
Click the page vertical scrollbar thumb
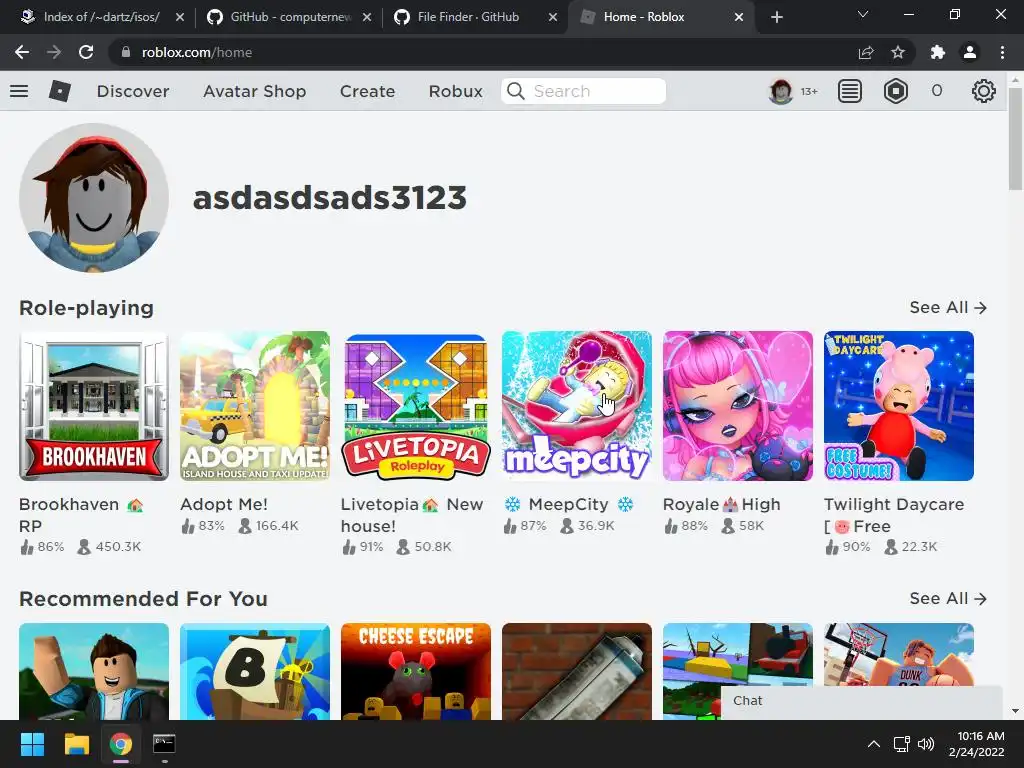click(x=1015, y=138)
